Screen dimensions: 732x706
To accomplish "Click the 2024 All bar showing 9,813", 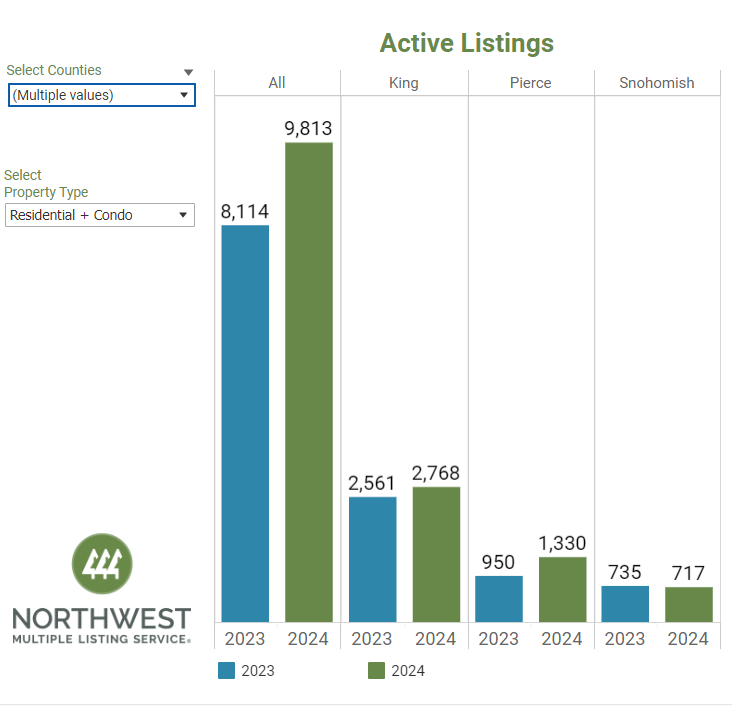I will [x=309, y=382].
